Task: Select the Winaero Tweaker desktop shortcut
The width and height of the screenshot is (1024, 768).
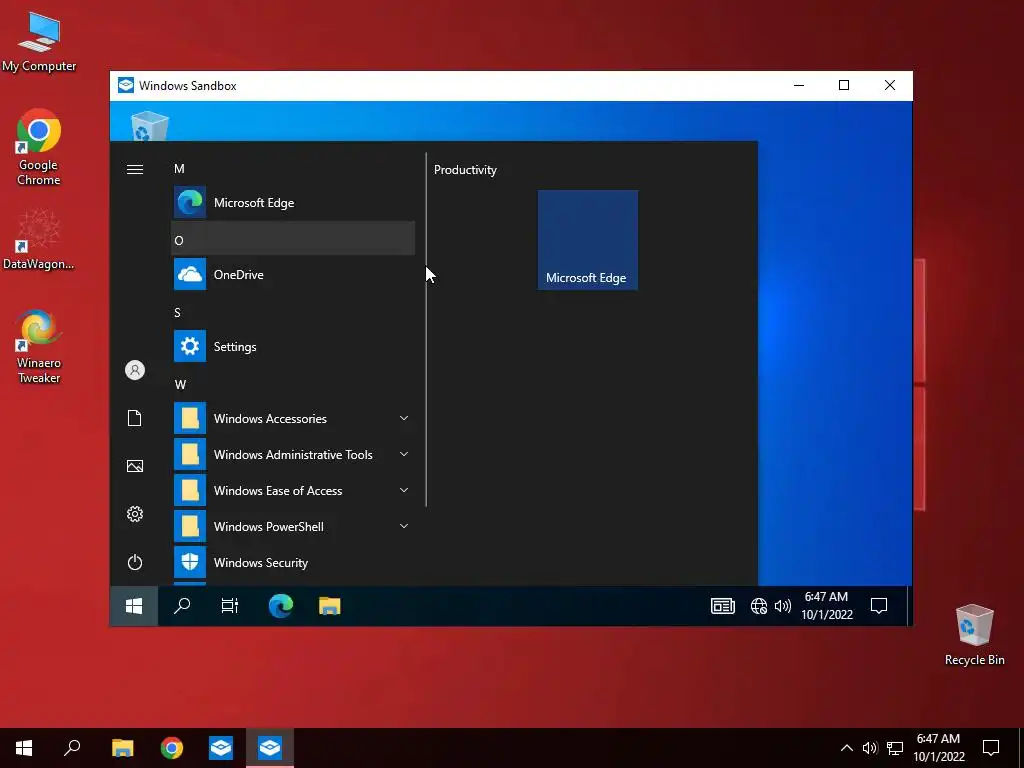Action: pos(39,347)
